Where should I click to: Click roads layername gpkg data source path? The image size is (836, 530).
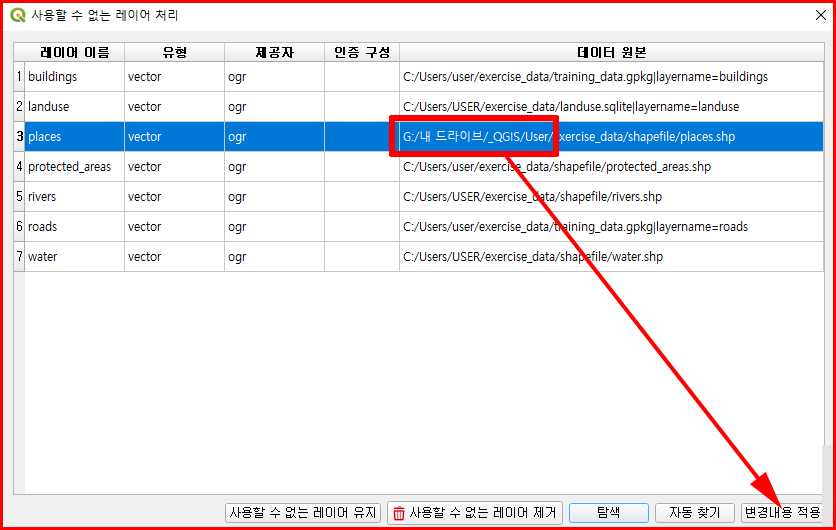pos(612,226)
